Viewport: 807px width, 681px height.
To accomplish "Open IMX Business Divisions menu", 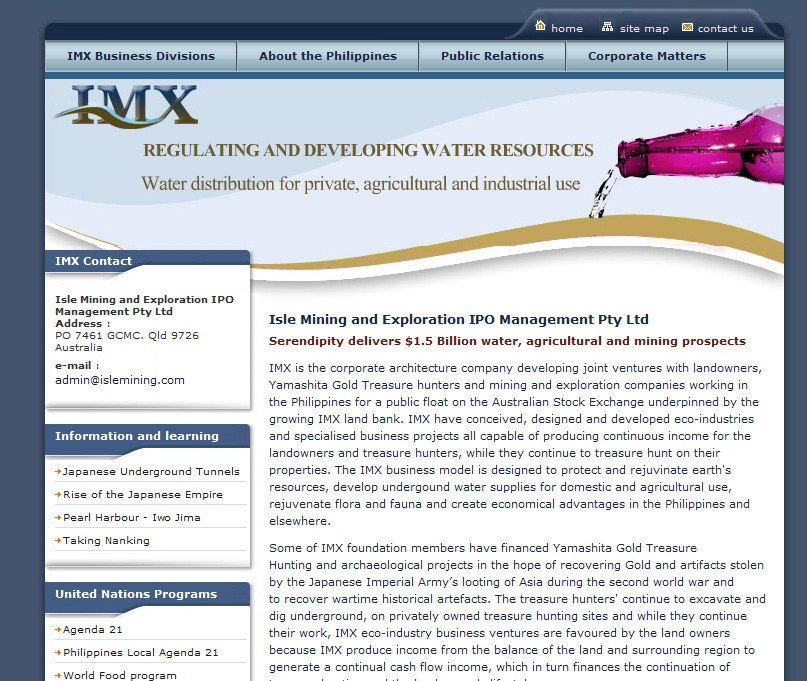I will coord(141,56).
